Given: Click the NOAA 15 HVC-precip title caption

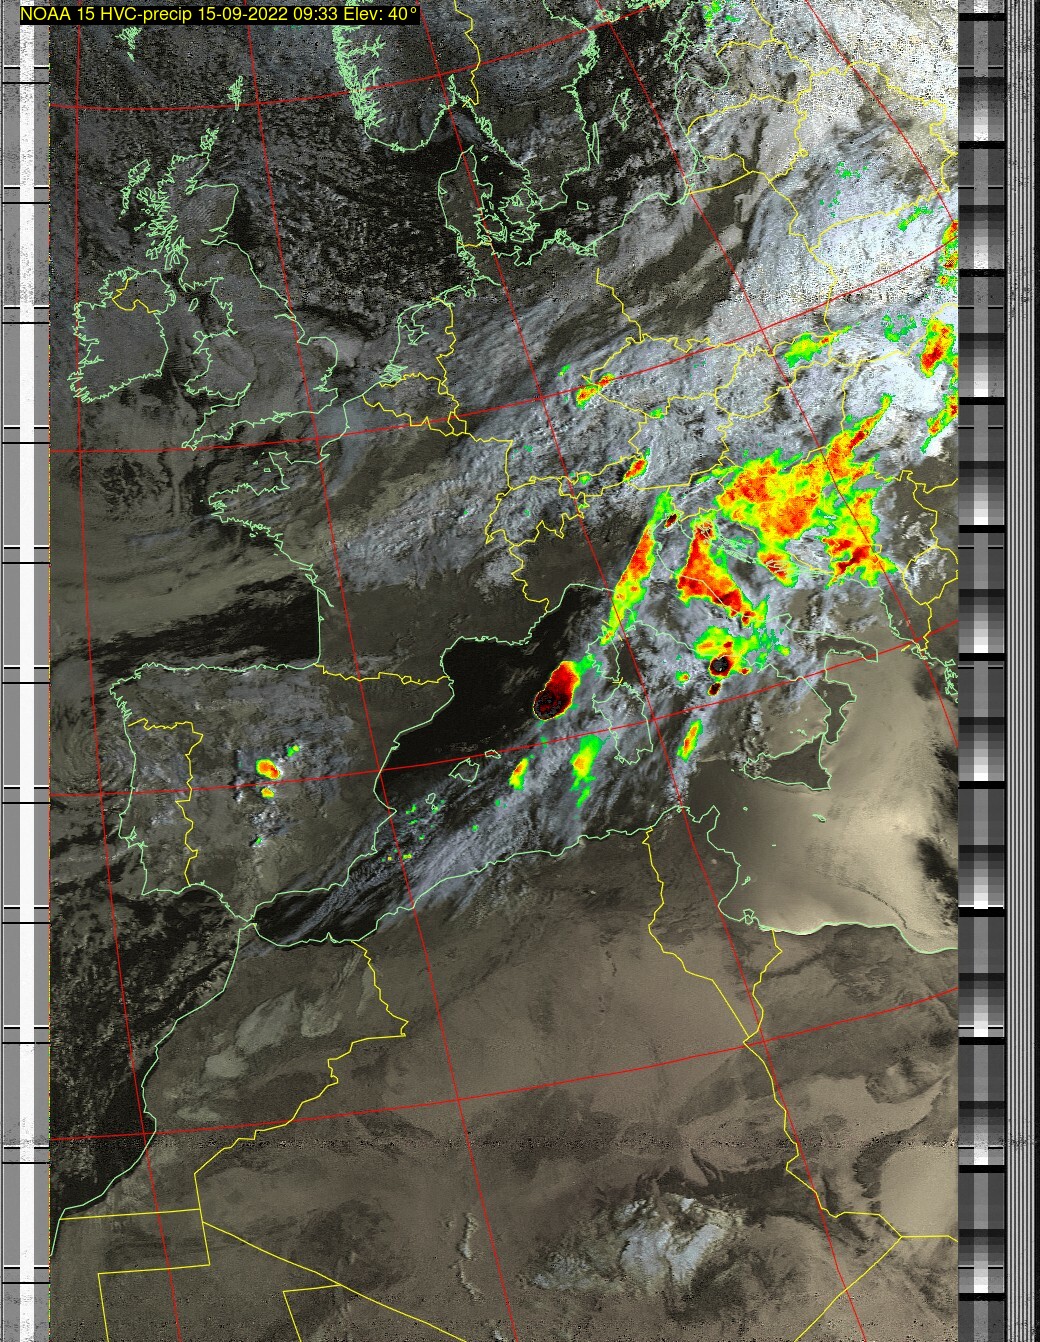Looking at the screenshot, I should pos(218,13).
